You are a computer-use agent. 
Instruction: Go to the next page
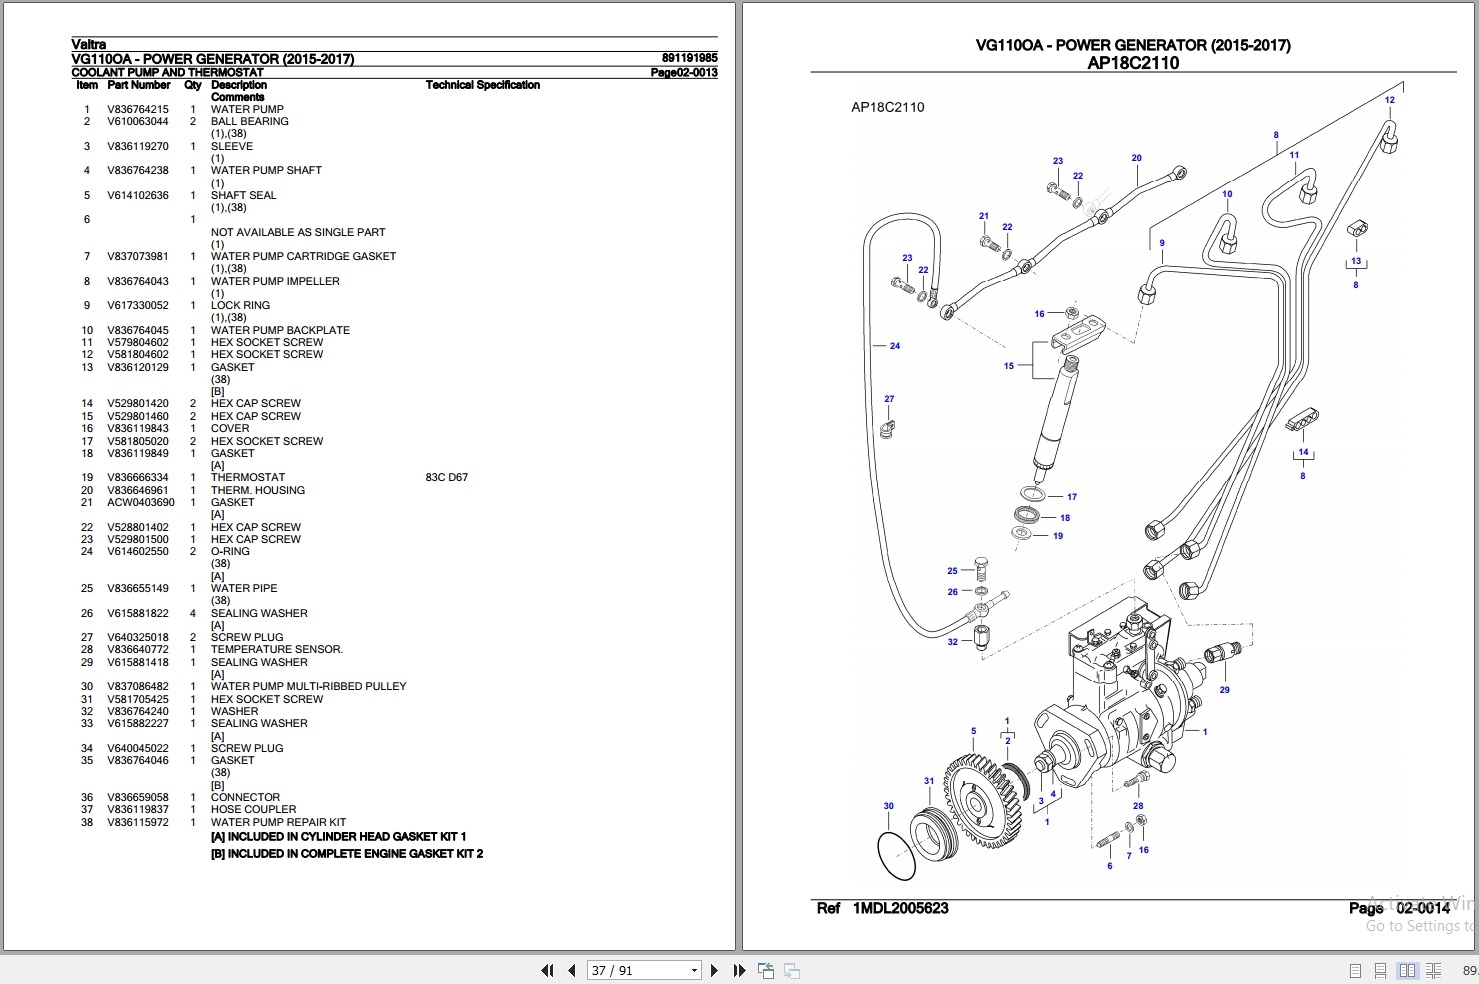tap(714, 970)
